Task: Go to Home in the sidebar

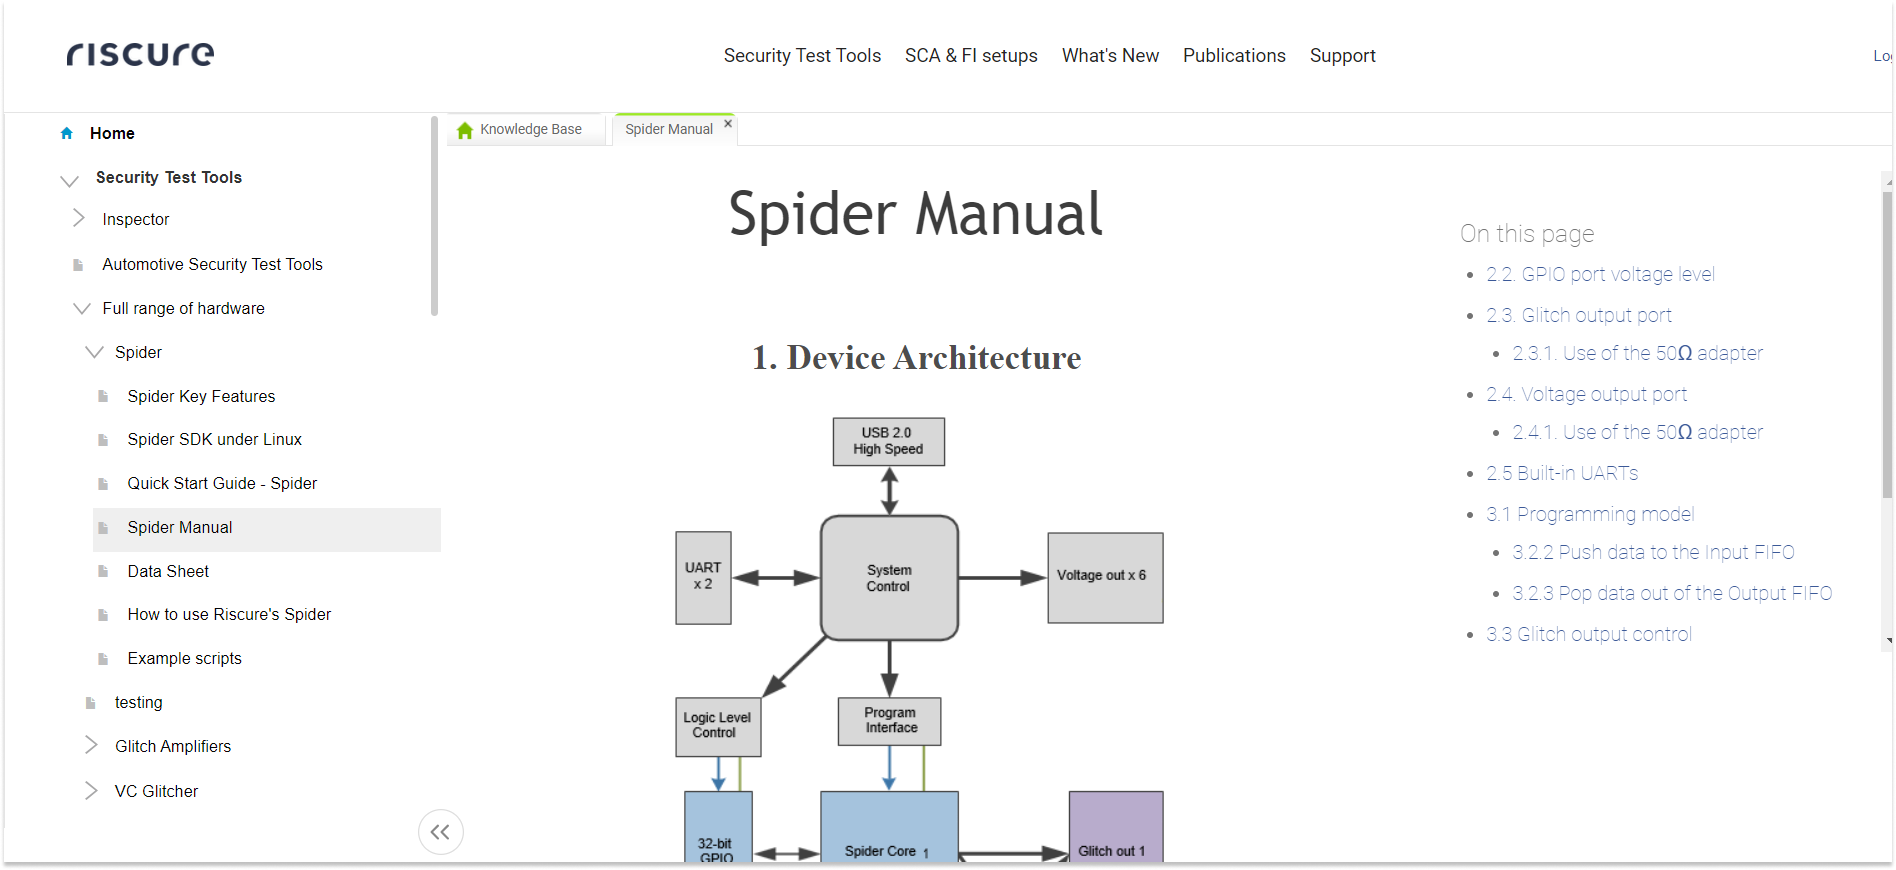Action: (x=112, y=133)
